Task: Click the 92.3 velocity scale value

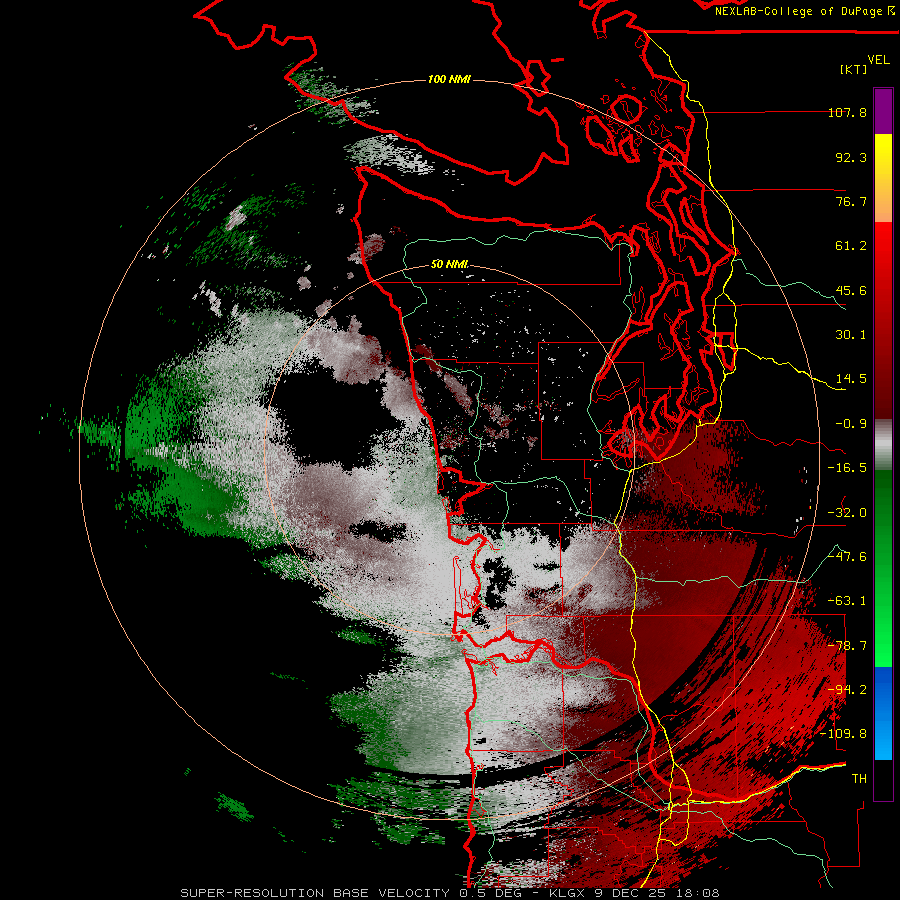Action: 851,157
